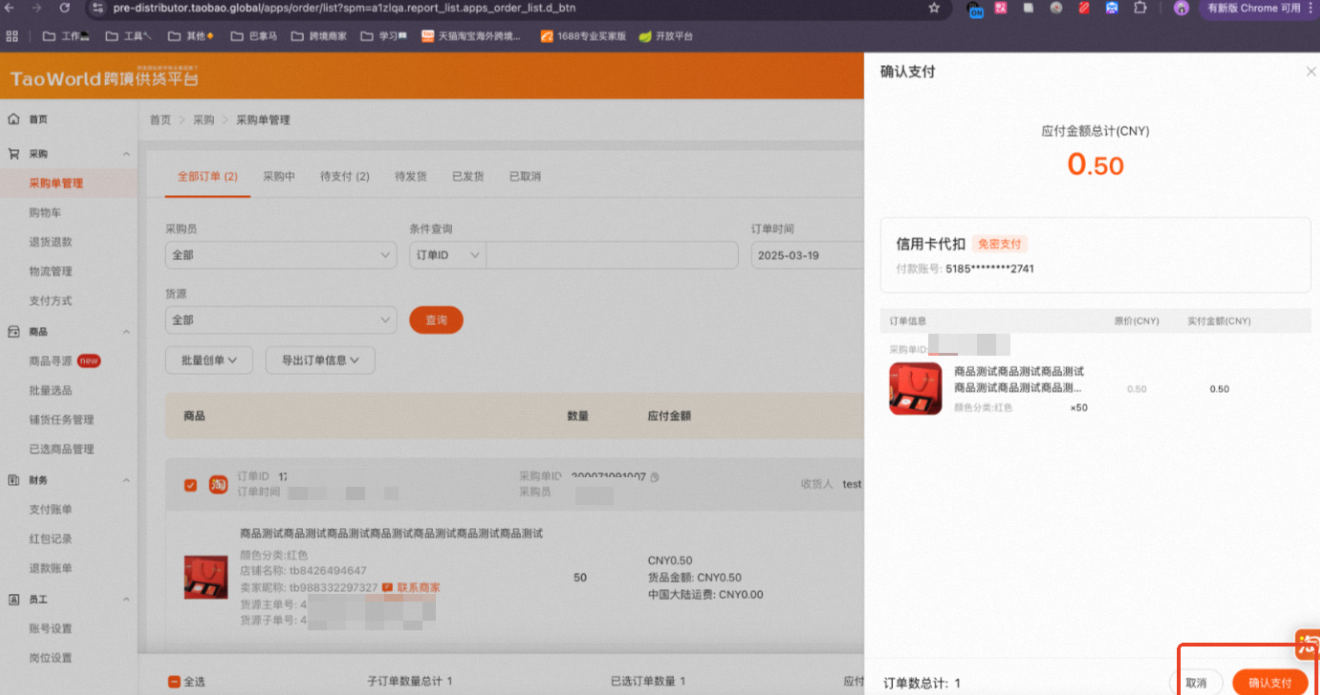The width and height of the screenshot is (1320, 695).
Task: Switch to the 采购中 tab
Action: [279, 176]
